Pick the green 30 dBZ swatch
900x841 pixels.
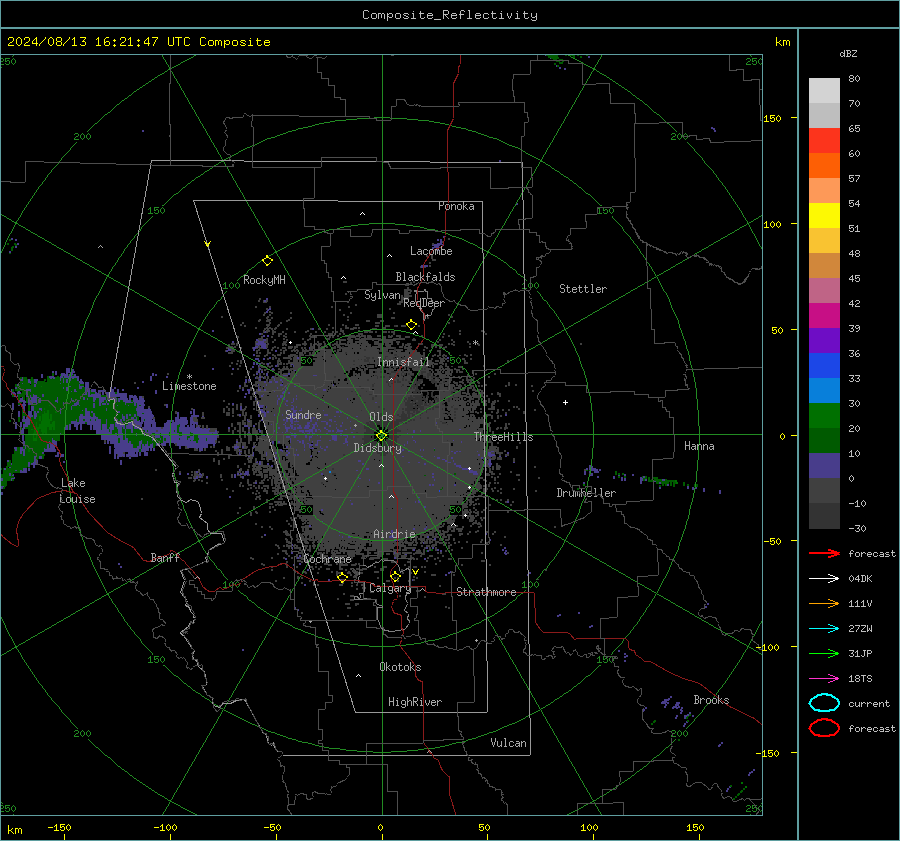click(824, 415)
